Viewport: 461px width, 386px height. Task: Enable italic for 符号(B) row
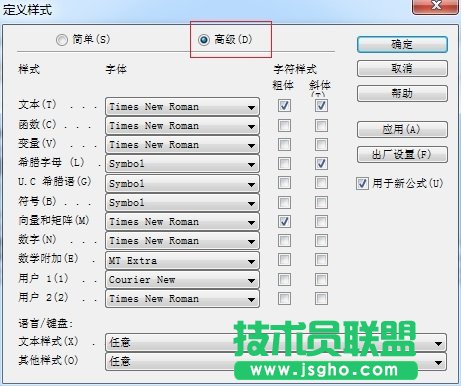coord(321,202)
